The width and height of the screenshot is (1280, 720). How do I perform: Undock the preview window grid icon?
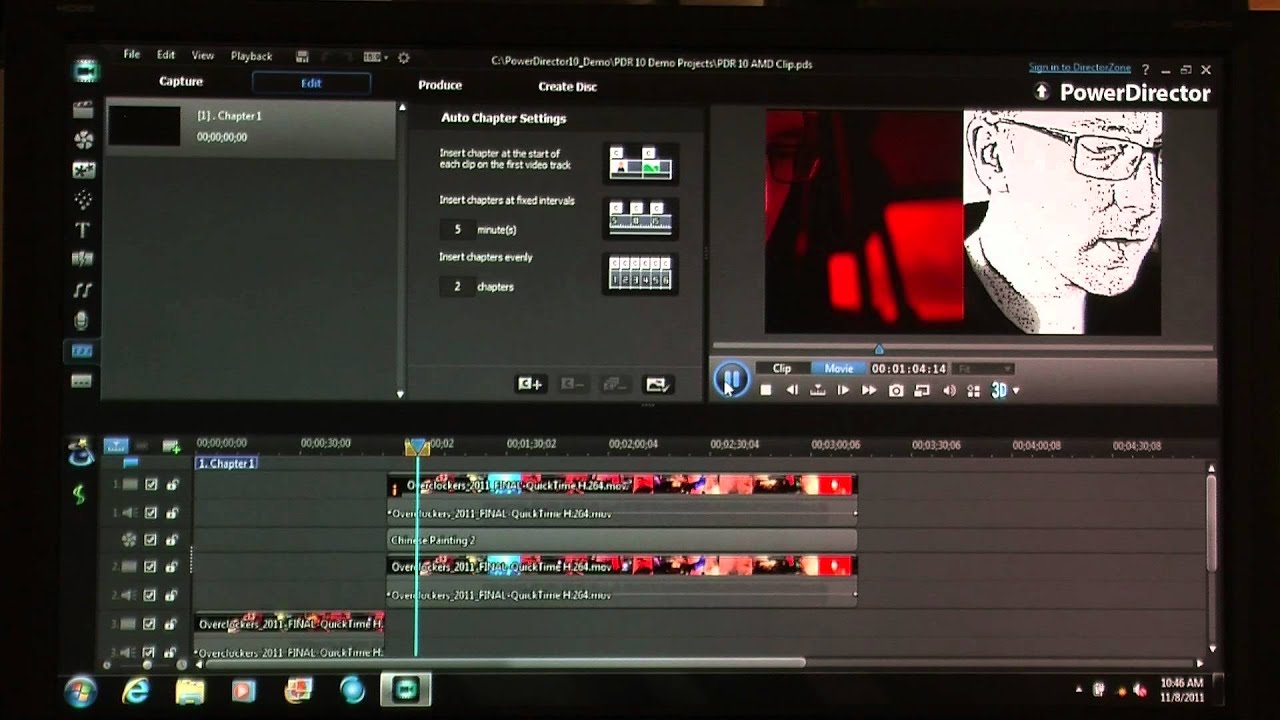point(973,390)
